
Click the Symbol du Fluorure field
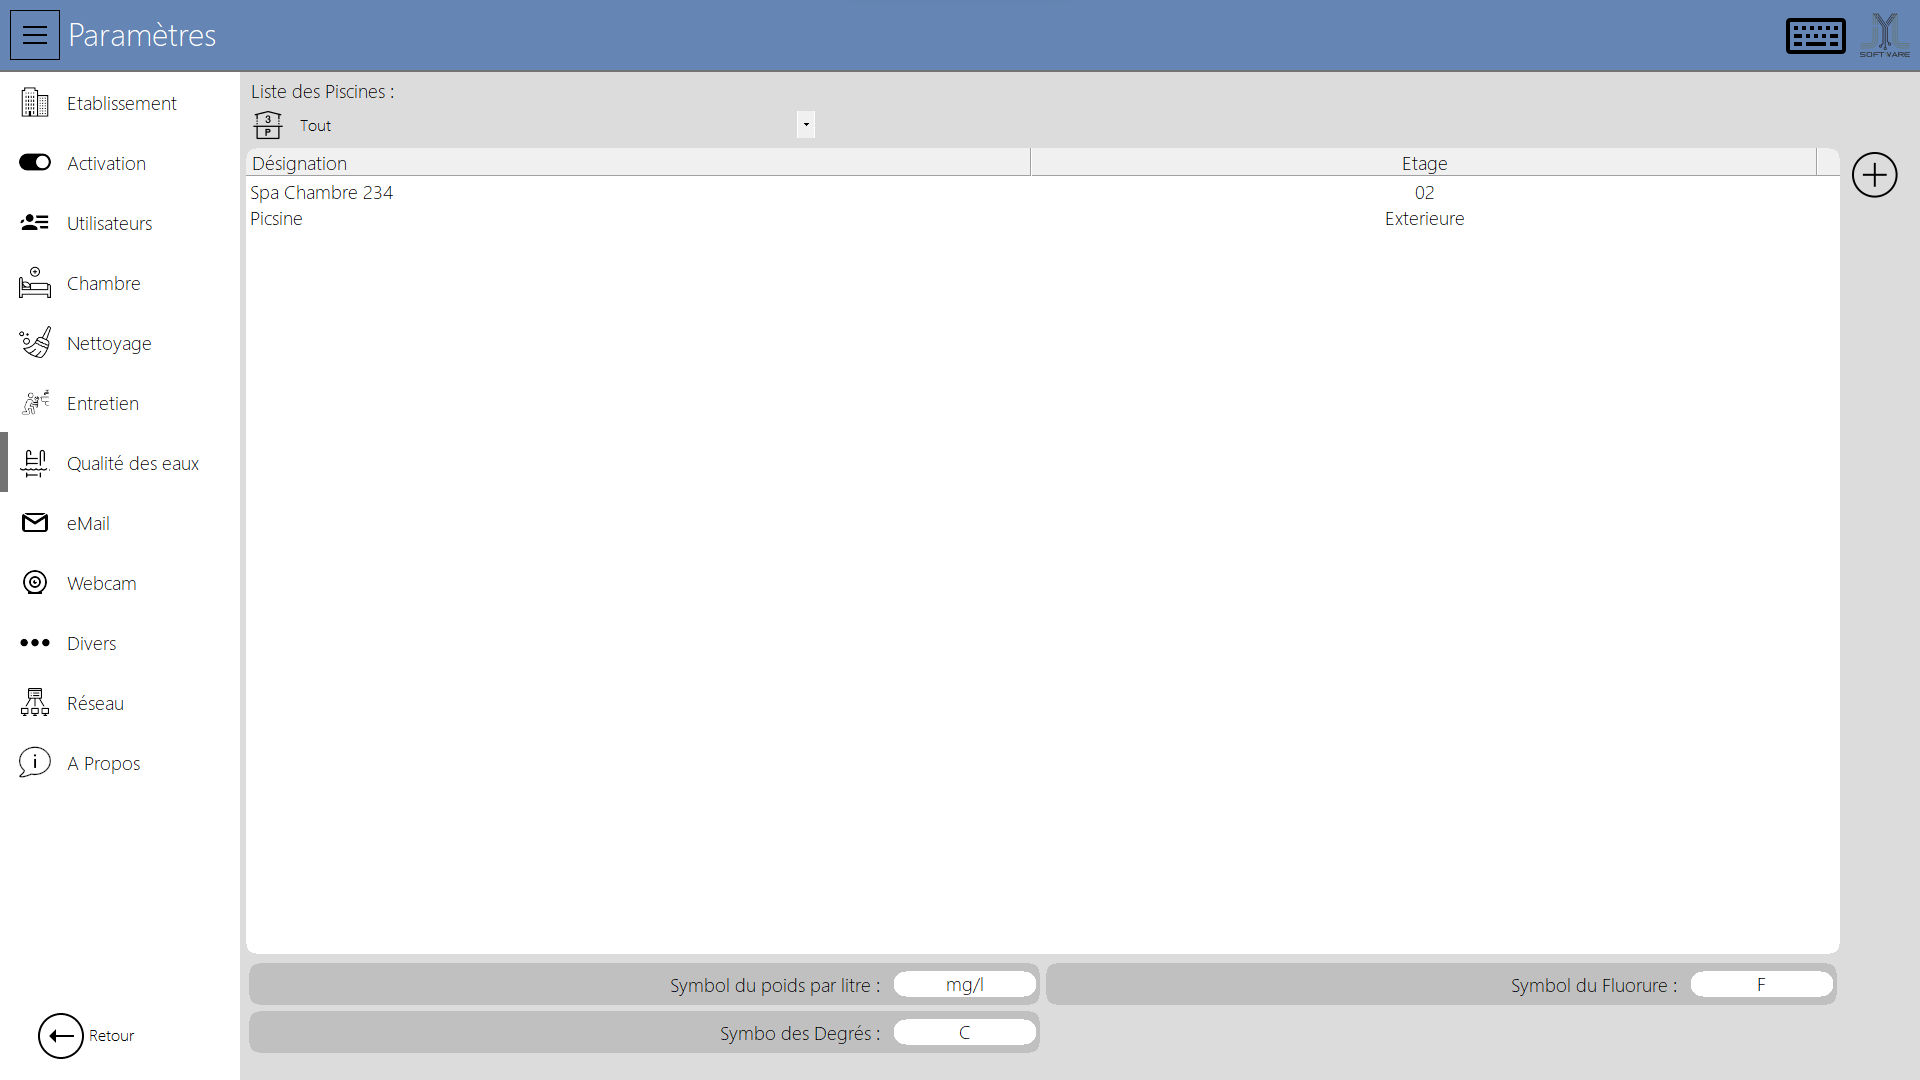1760,984
